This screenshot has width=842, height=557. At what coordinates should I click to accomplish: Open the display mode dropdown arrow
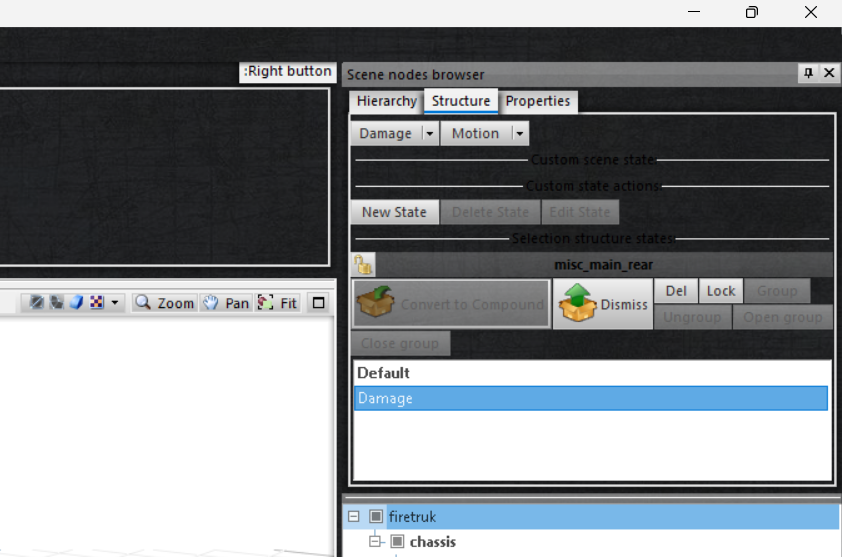pyautogui.click(x=114, y=303)
